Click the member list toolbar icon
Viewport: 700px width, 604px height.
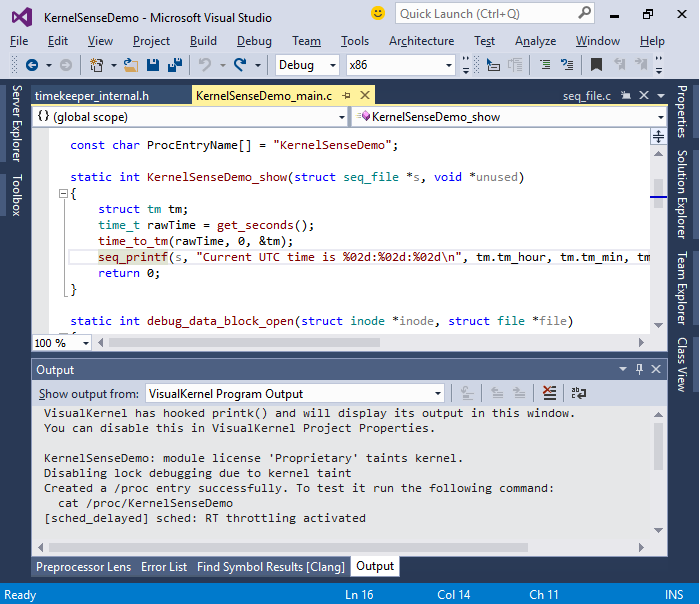[493, 65]
